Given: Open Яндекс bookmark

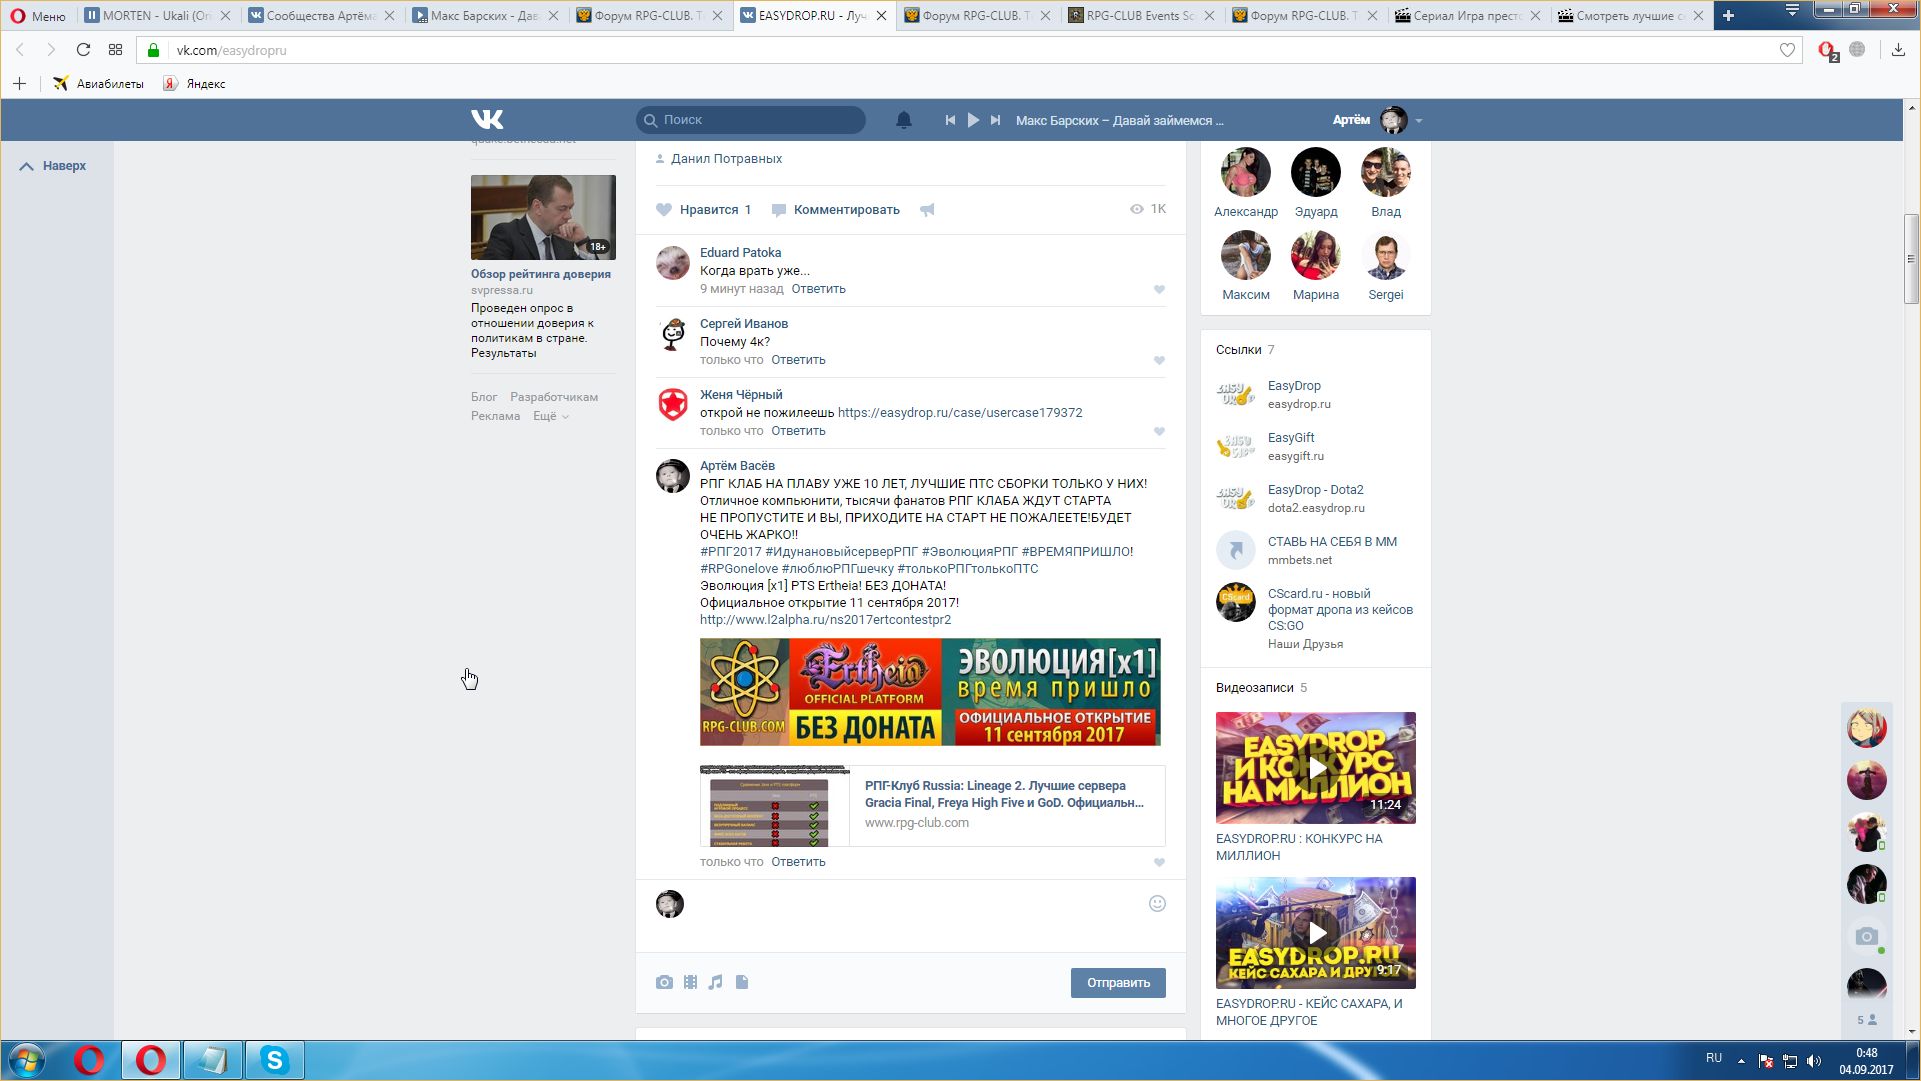Looking at the screenshot, I should [195, 84].
